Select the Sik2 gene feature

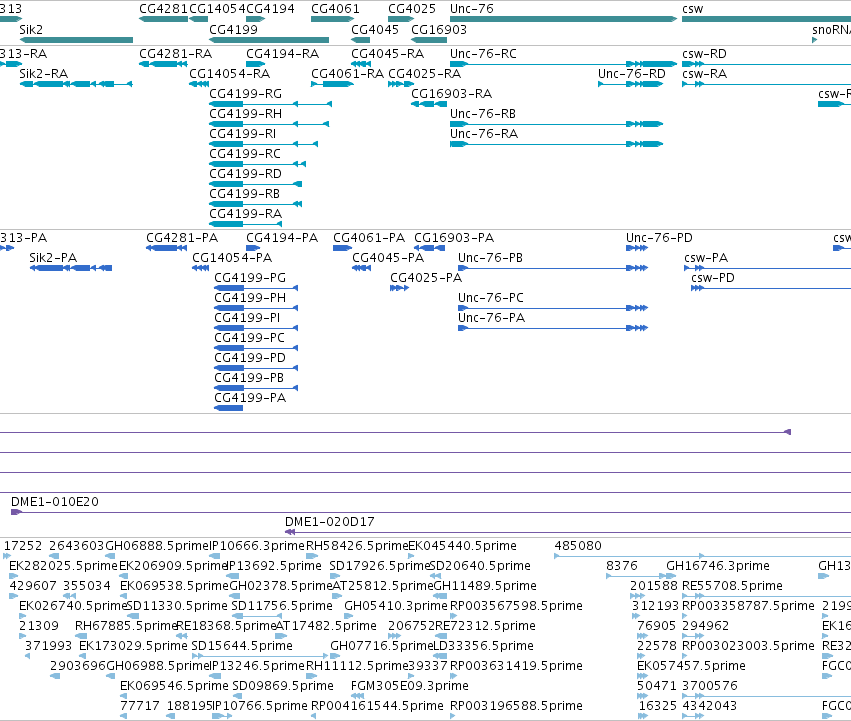tap(76, 40)
